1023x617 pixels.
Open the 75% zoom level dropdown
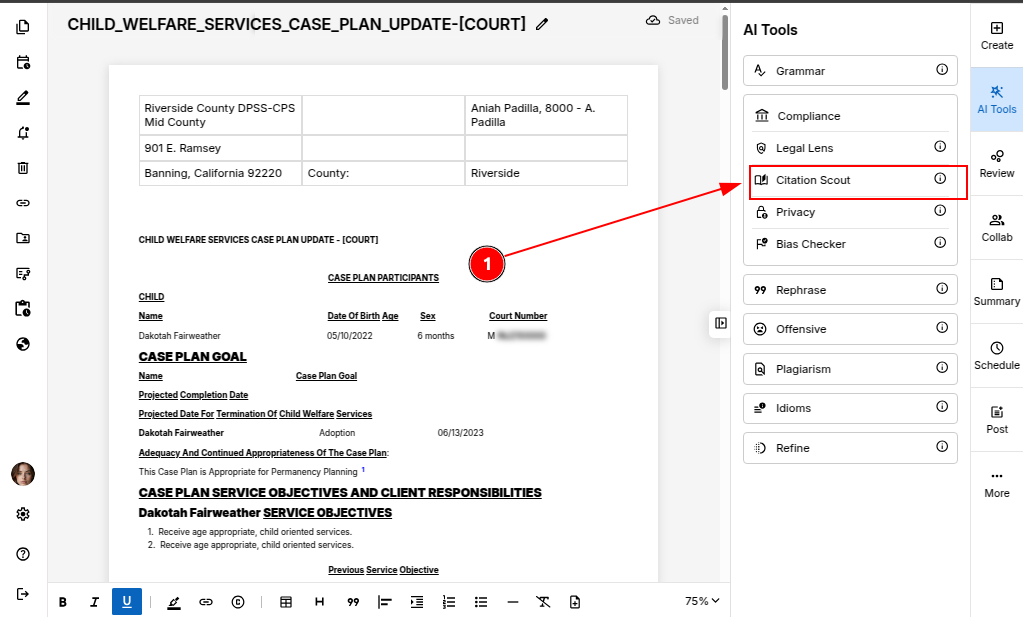[x=702, y=601]
